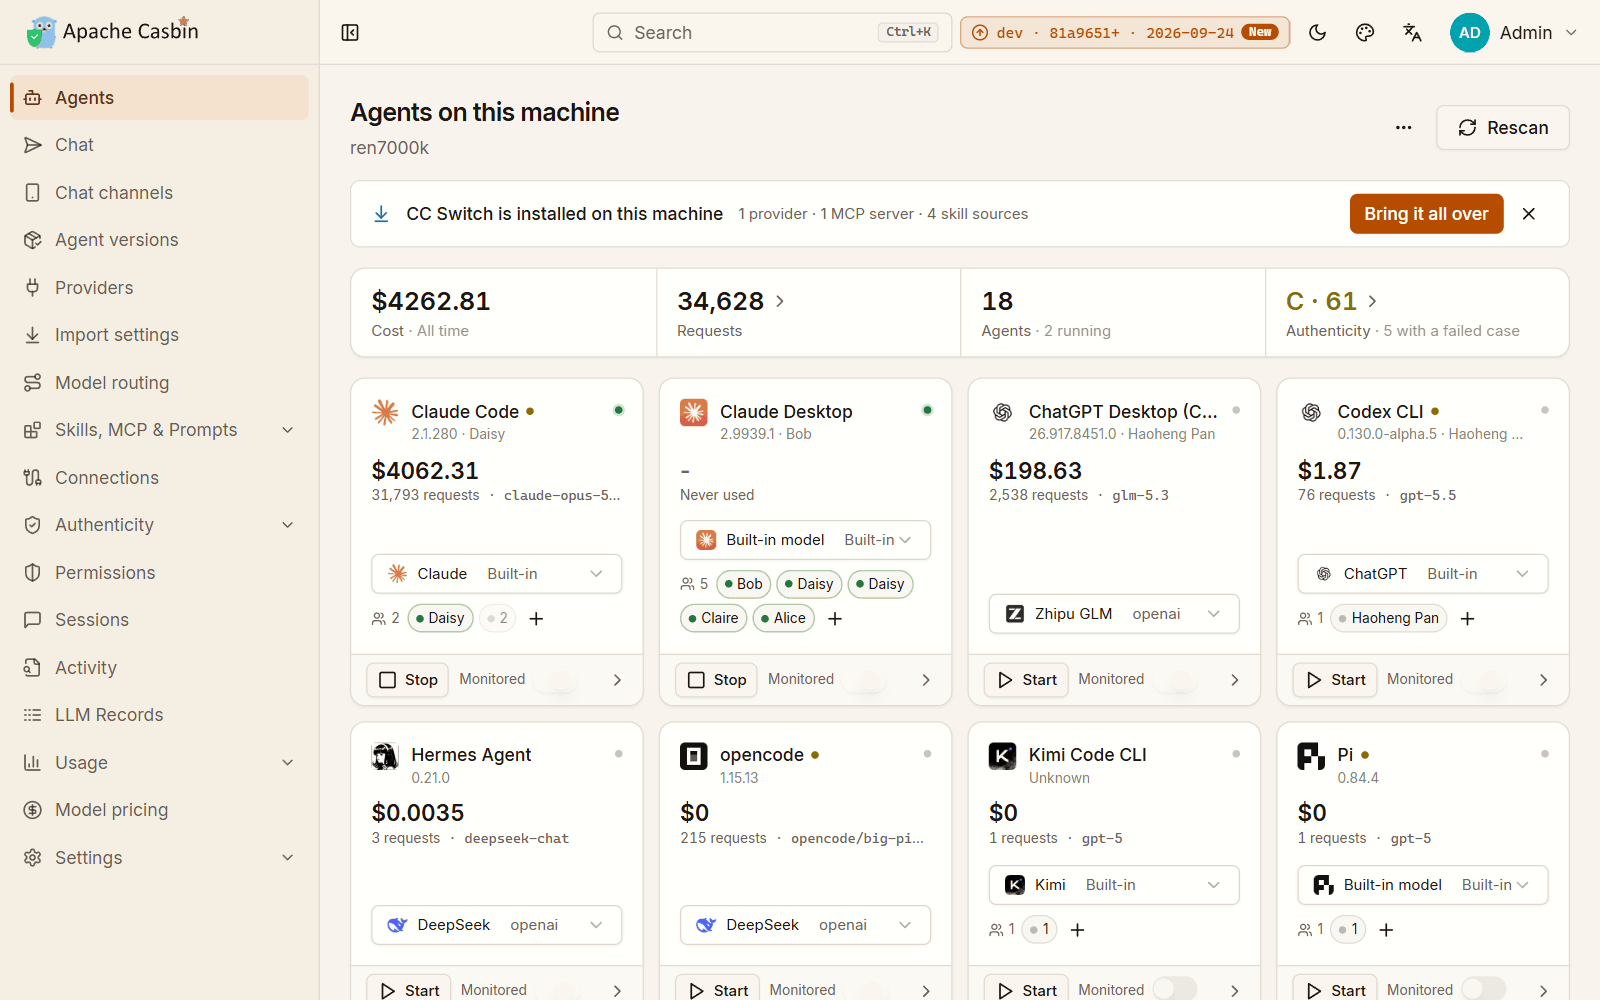This screenshot has width=1600, height=1000.
Task: Open Codex CLI details via footer arrow
Action: coord(1544,680)
